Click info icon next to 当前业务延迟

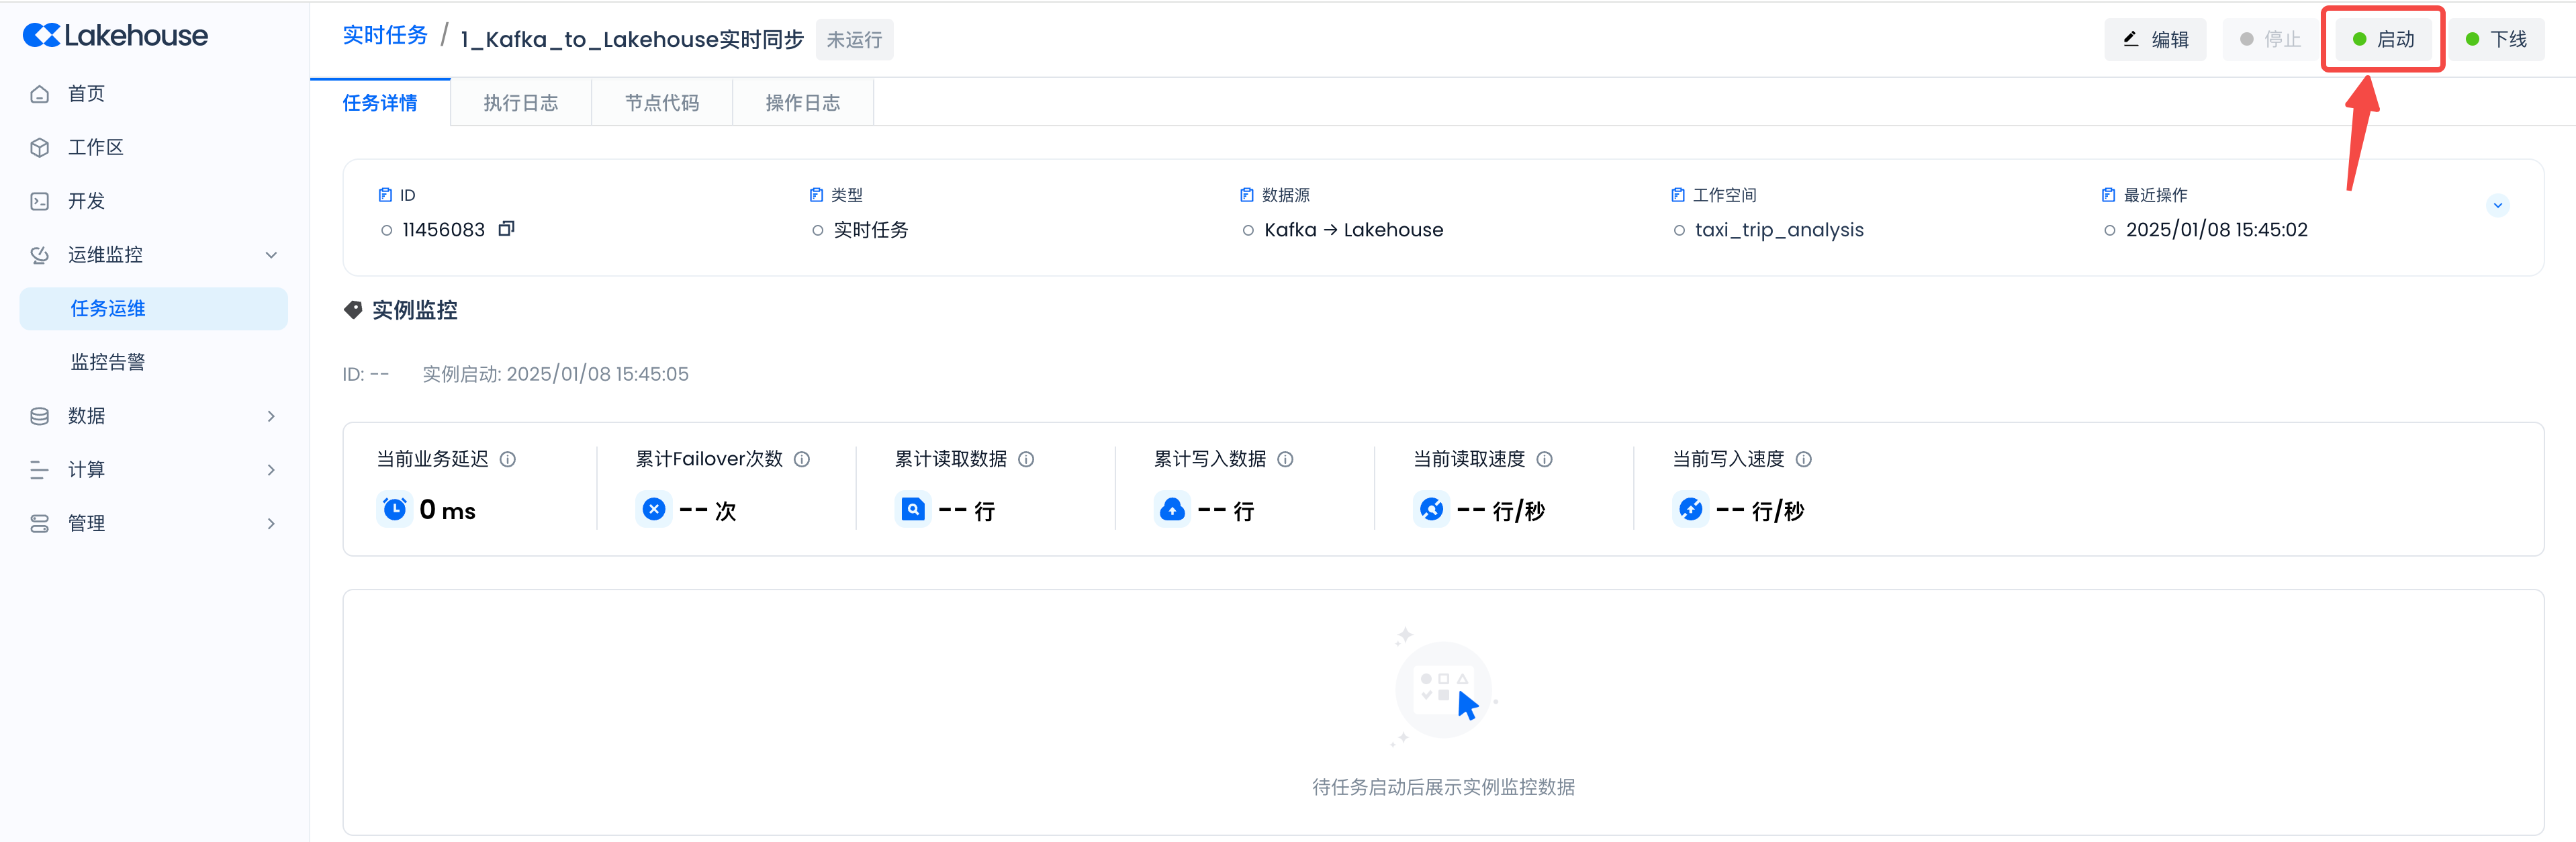pos(508,459)
